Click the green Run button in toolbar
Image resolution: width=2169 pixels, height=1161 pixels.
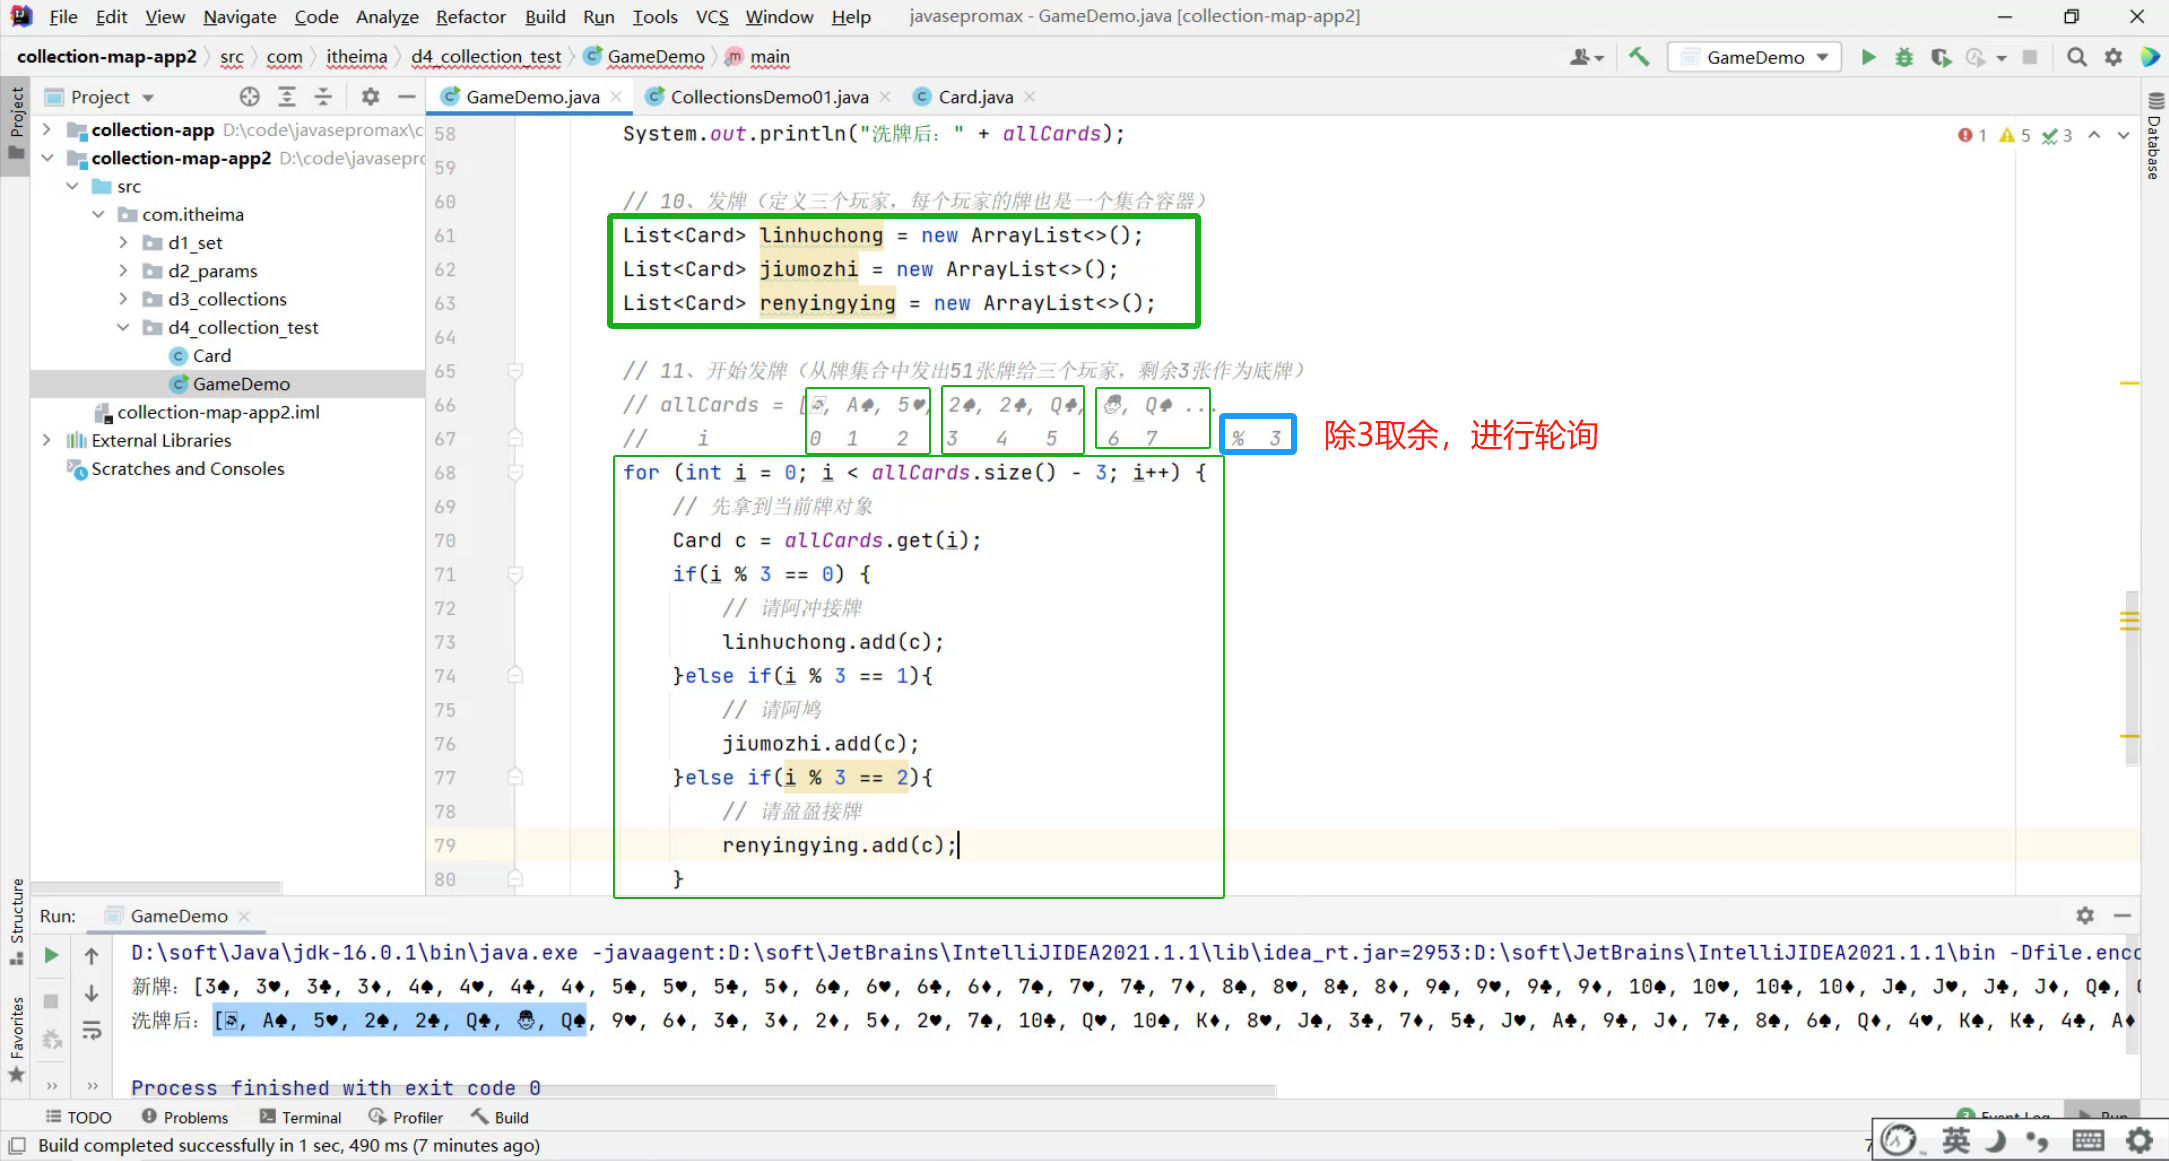coord(1867,57)
